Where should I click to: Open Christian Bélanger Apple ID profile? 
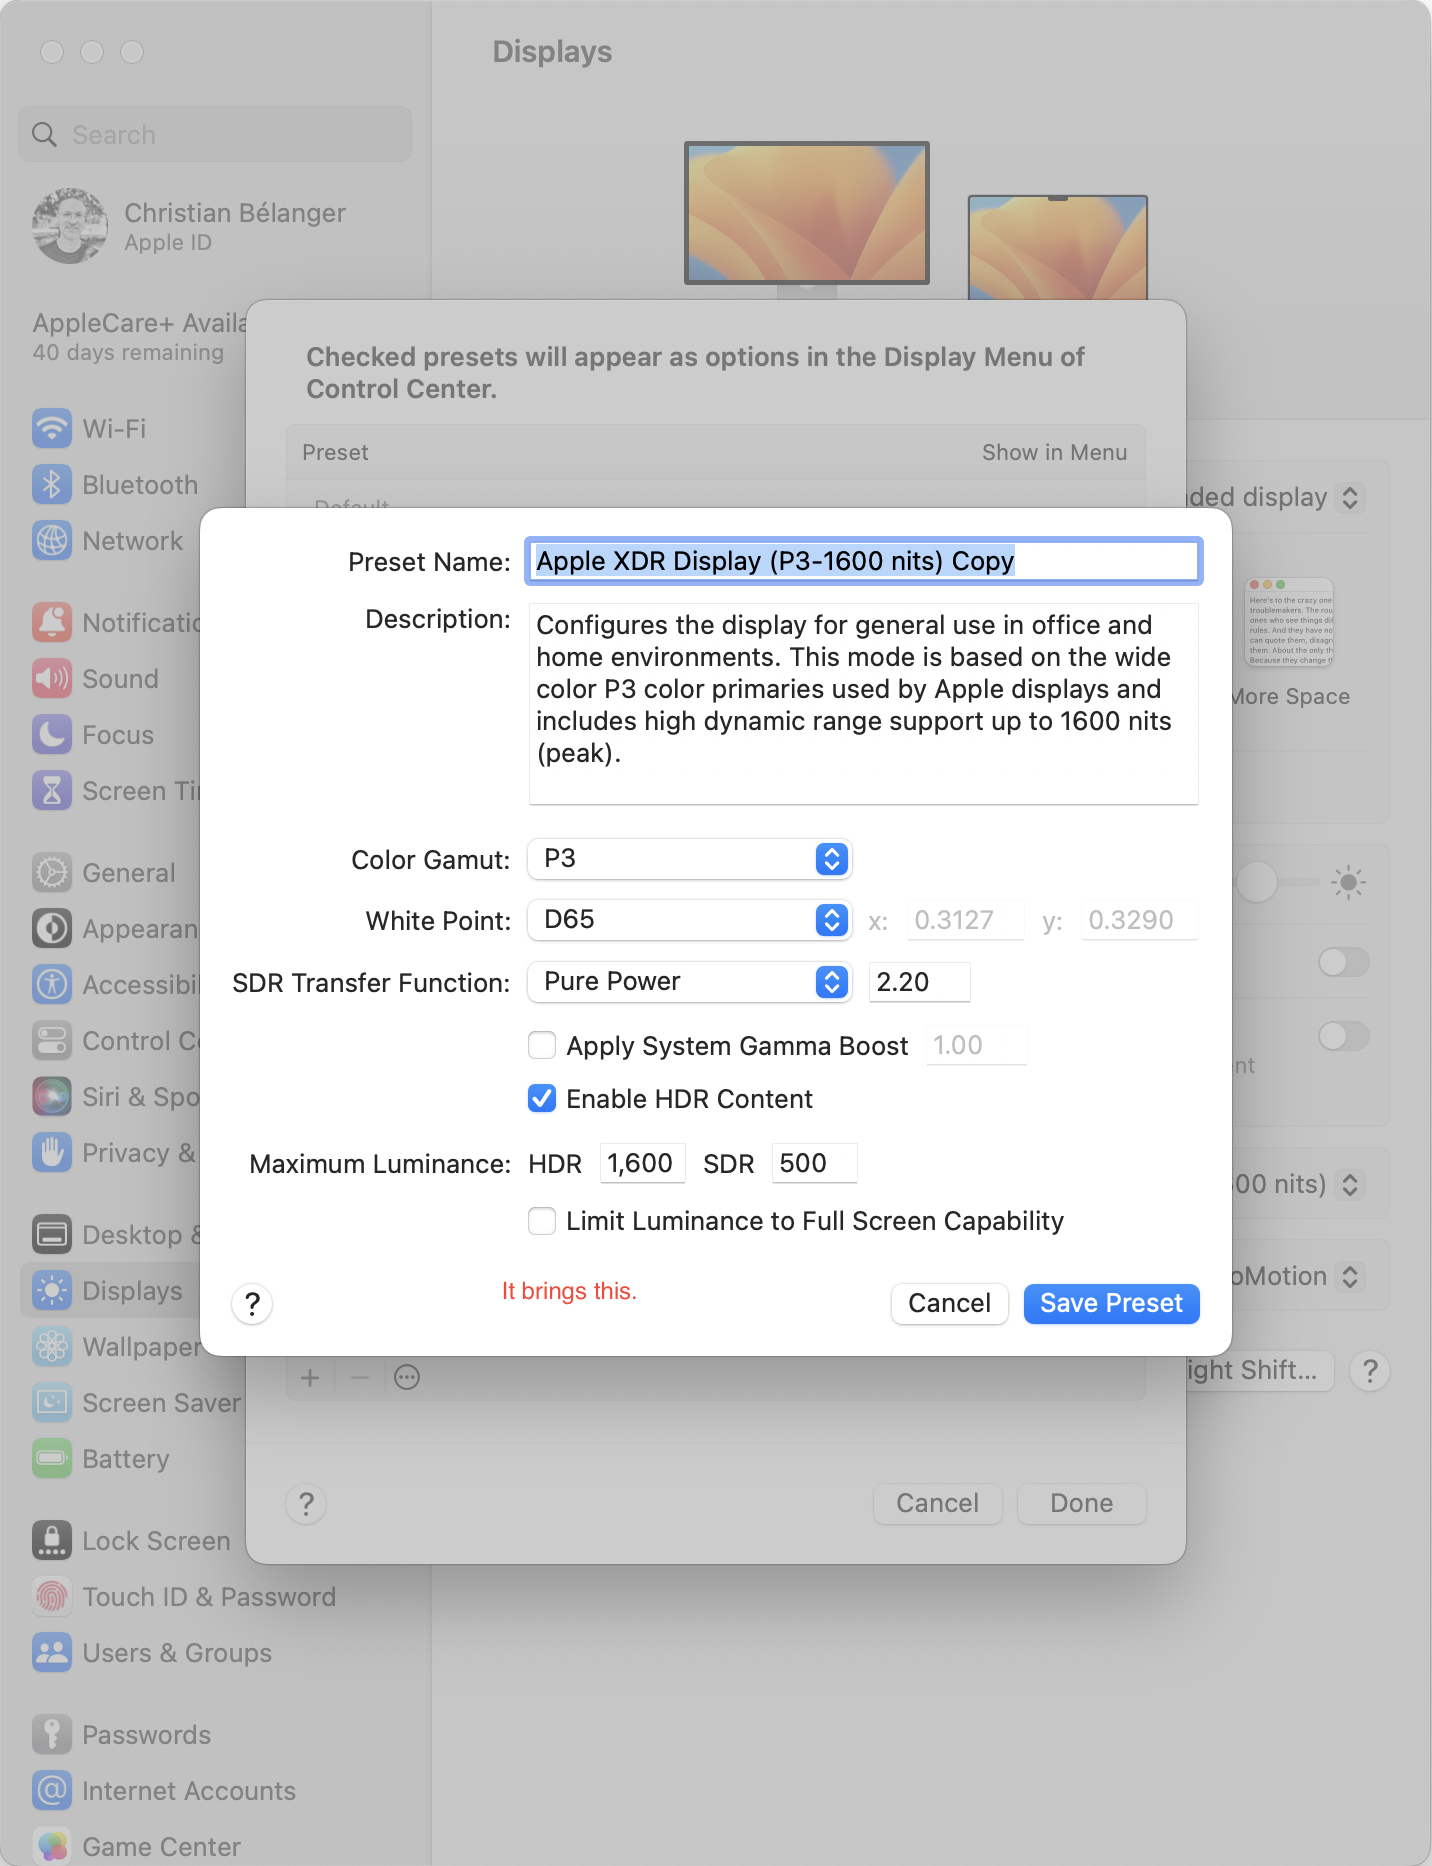pyautogui.click(x=190, y=227)
